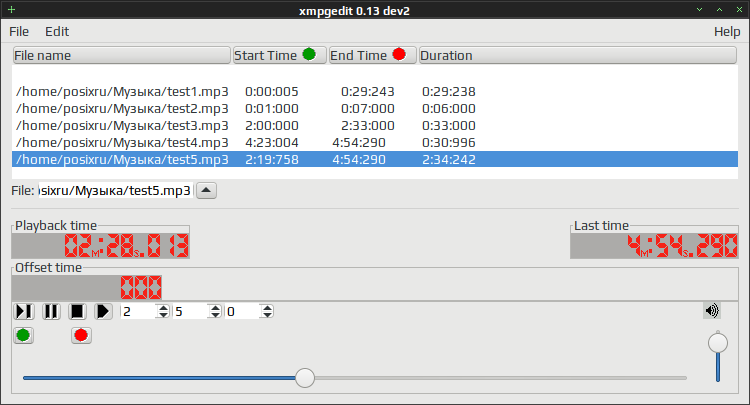
Task: Set end time with the red circle button
Action: [81, 335]
